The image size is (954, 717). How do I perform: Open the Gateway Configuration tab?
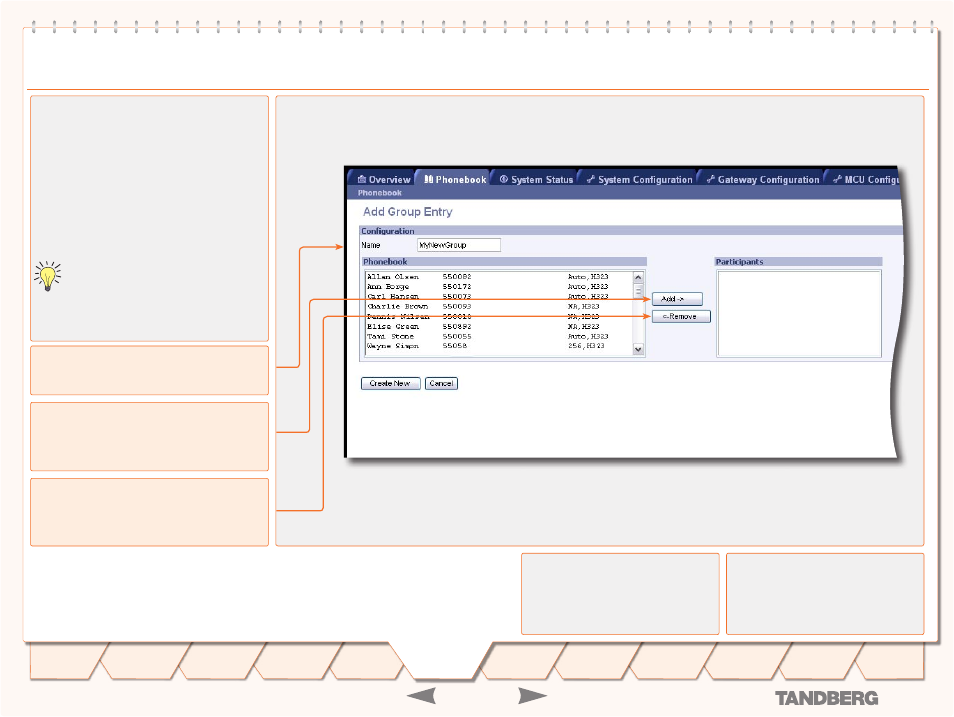point(762,179)
